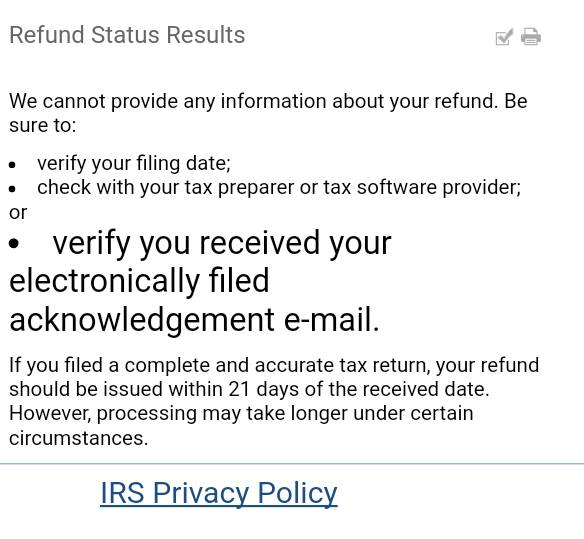584x539 pixels.
Task: Click the large 'verify you received your' text
Action: [222, 244]
